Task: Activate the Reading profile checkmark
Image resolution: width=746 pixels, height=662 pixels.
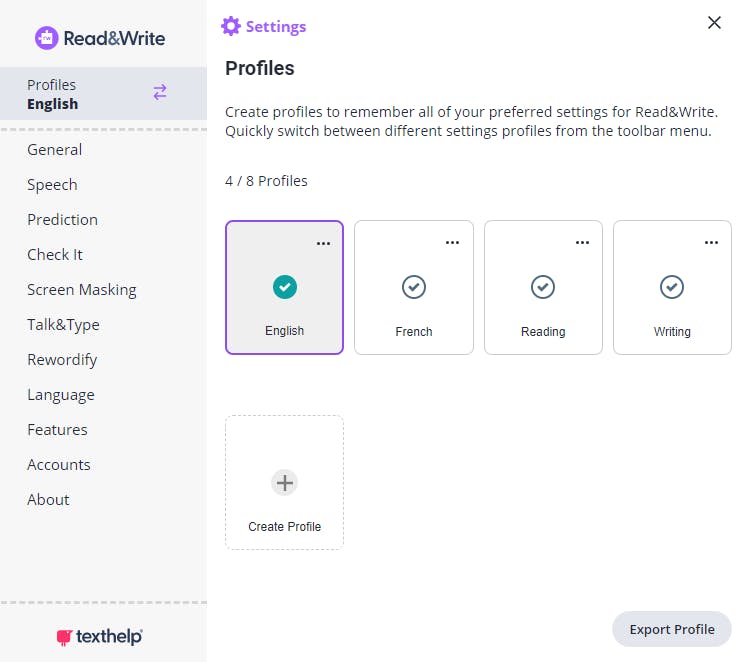Action: pos(542,287)
